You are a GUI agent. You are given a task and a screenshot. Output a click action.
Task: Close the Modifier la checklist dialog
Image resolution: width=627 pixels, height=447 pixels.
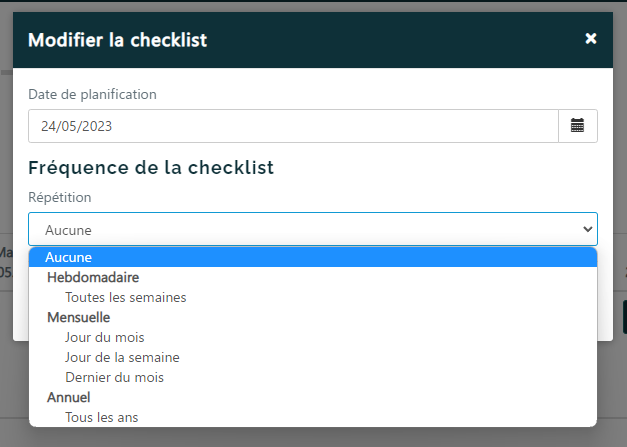[x=591, y=39]
